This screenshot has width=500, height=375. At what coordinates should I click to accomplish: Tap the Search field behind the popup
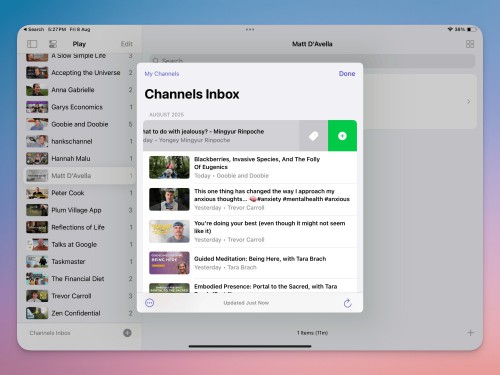pos(312,61)
